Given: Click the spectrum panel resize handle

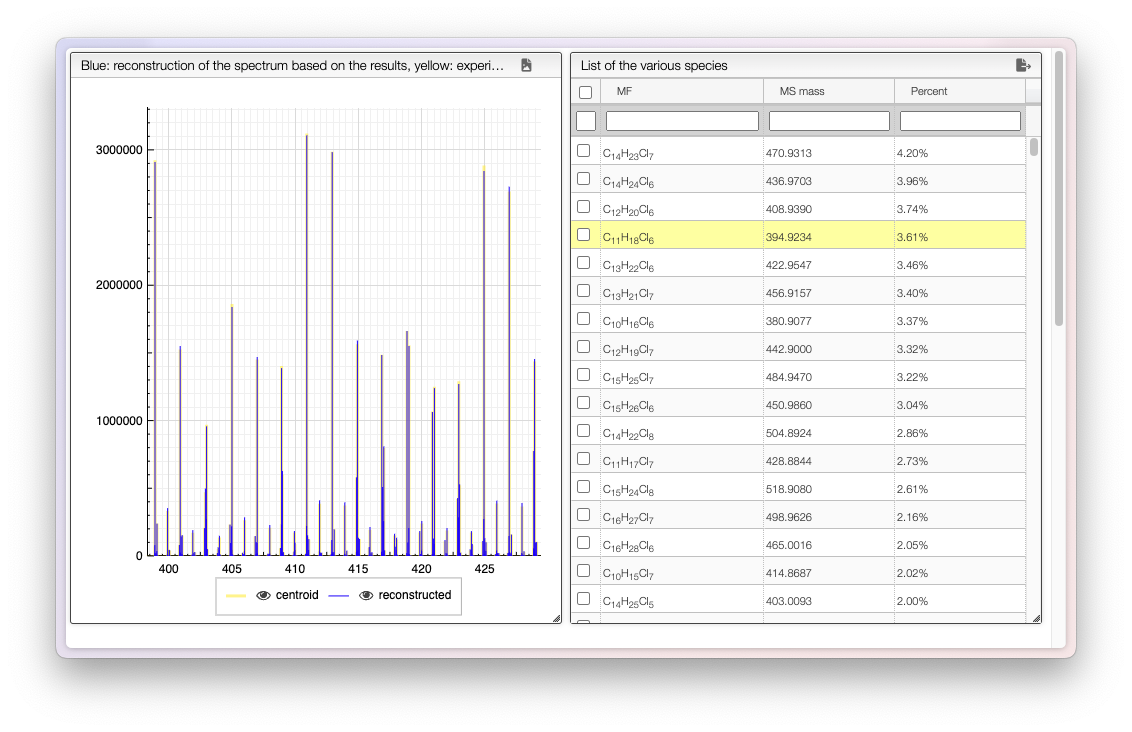Looking at the screenshot, I should click(556, 618).
